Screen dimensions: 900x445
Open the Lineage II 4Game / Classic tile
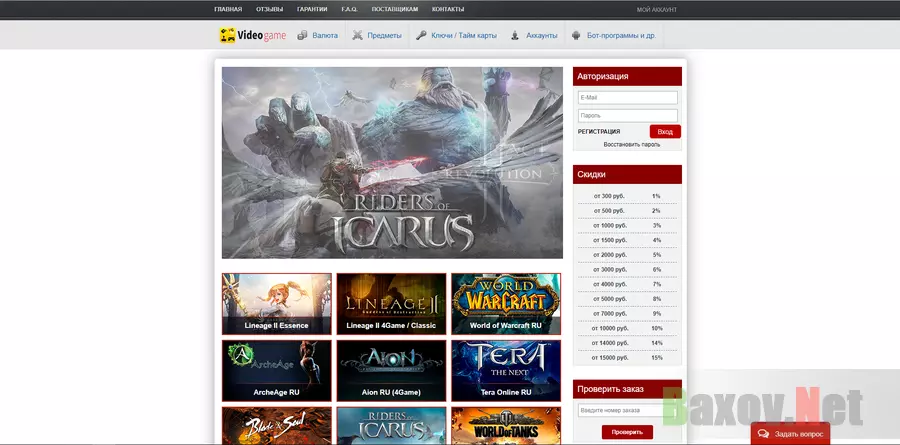(391, 304)
